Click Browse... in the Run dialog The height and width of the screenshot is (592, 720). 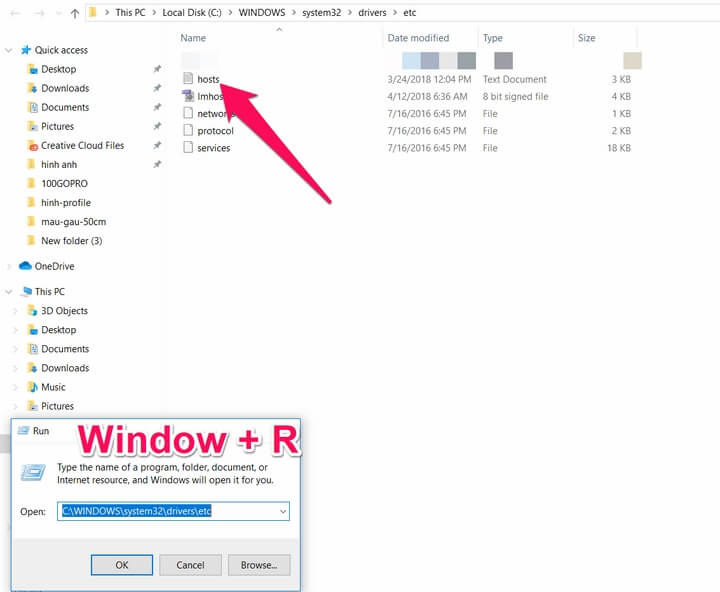[259, 565]
